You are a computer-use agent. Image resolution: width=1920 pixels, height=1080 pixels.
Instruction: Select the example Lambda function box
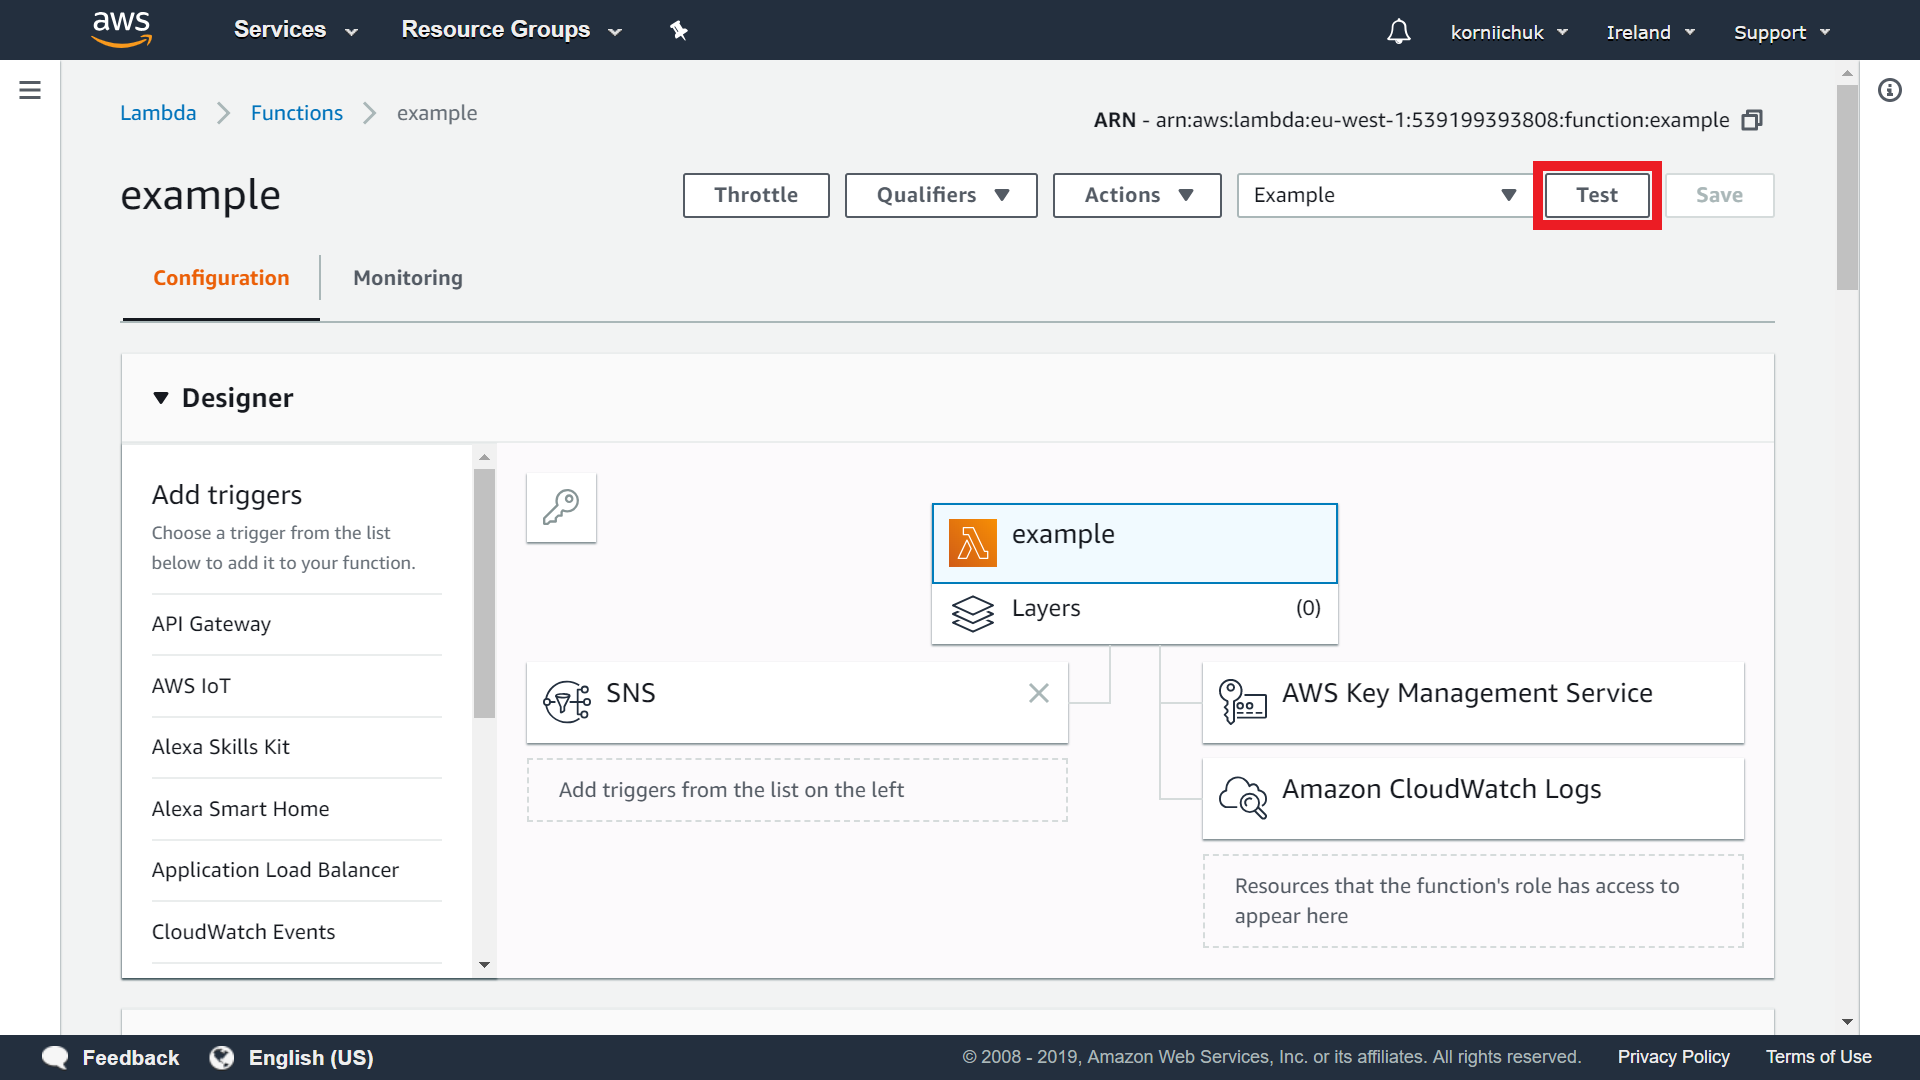pyautogui.click(x=1134, y=543)
